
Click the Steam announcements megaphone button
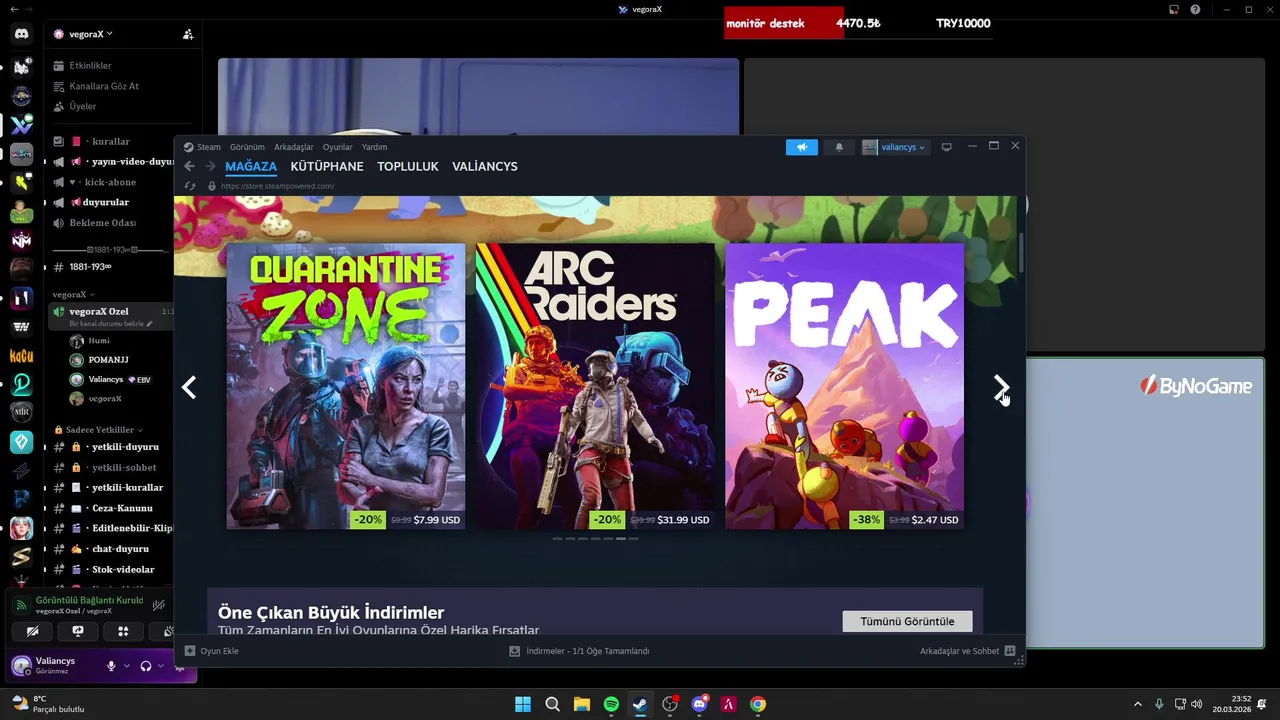tap(801, 147)
